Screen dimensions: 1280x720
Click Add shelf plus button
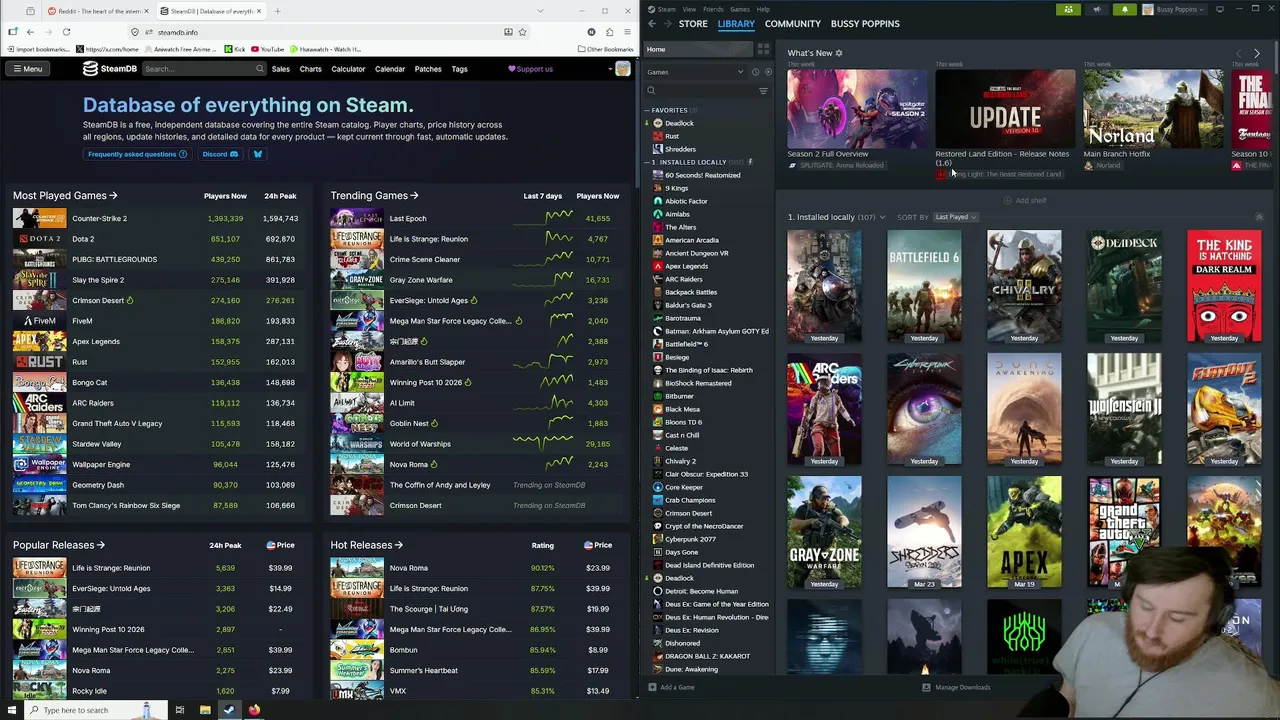1025,200
